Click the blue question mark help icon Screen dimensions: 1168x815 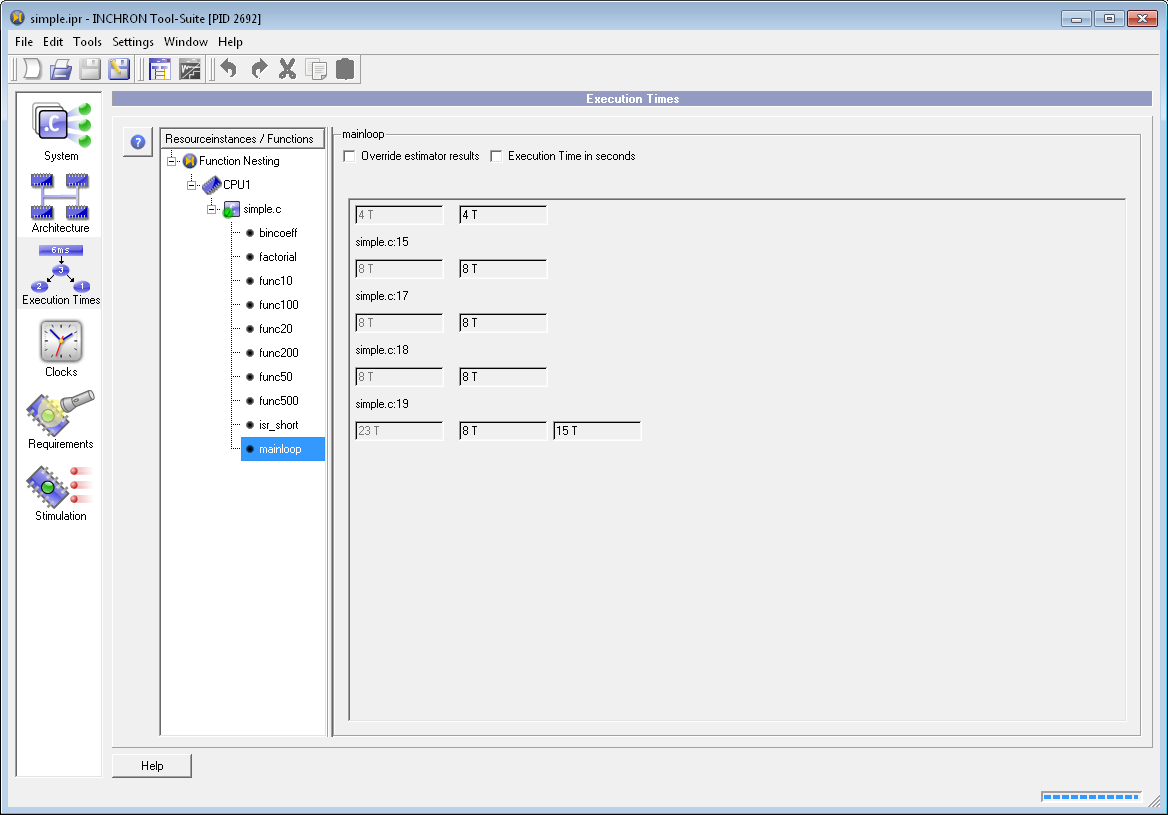click(138, 142)
